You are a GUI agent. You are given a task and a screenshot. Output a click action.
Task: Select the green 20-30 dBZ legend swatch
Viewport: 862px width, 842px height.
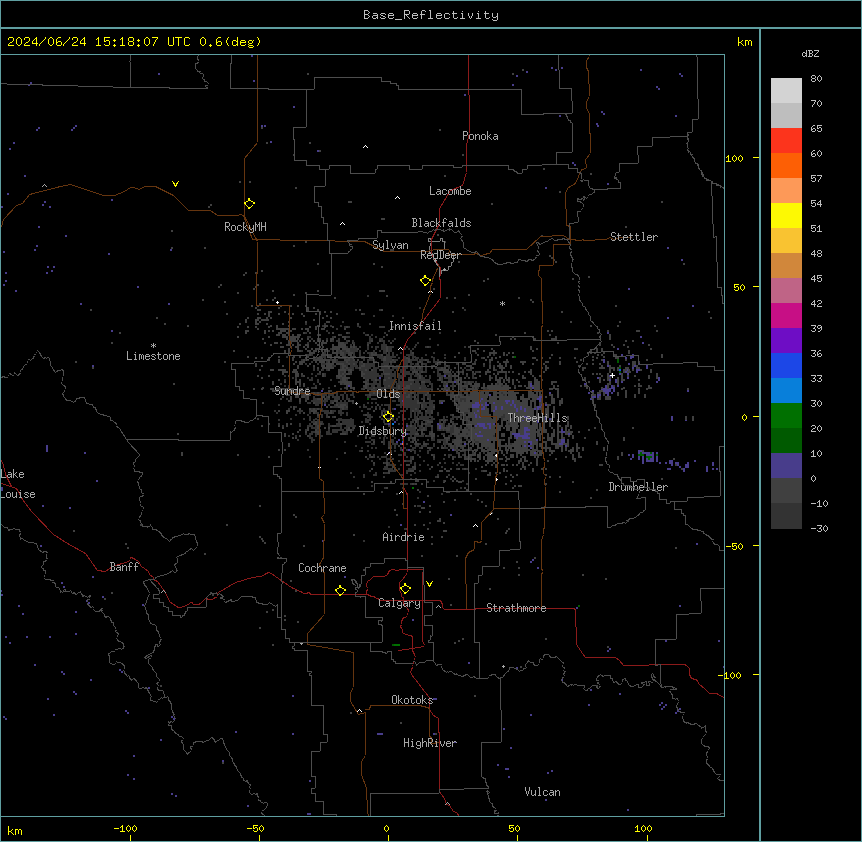pos(786,416)
